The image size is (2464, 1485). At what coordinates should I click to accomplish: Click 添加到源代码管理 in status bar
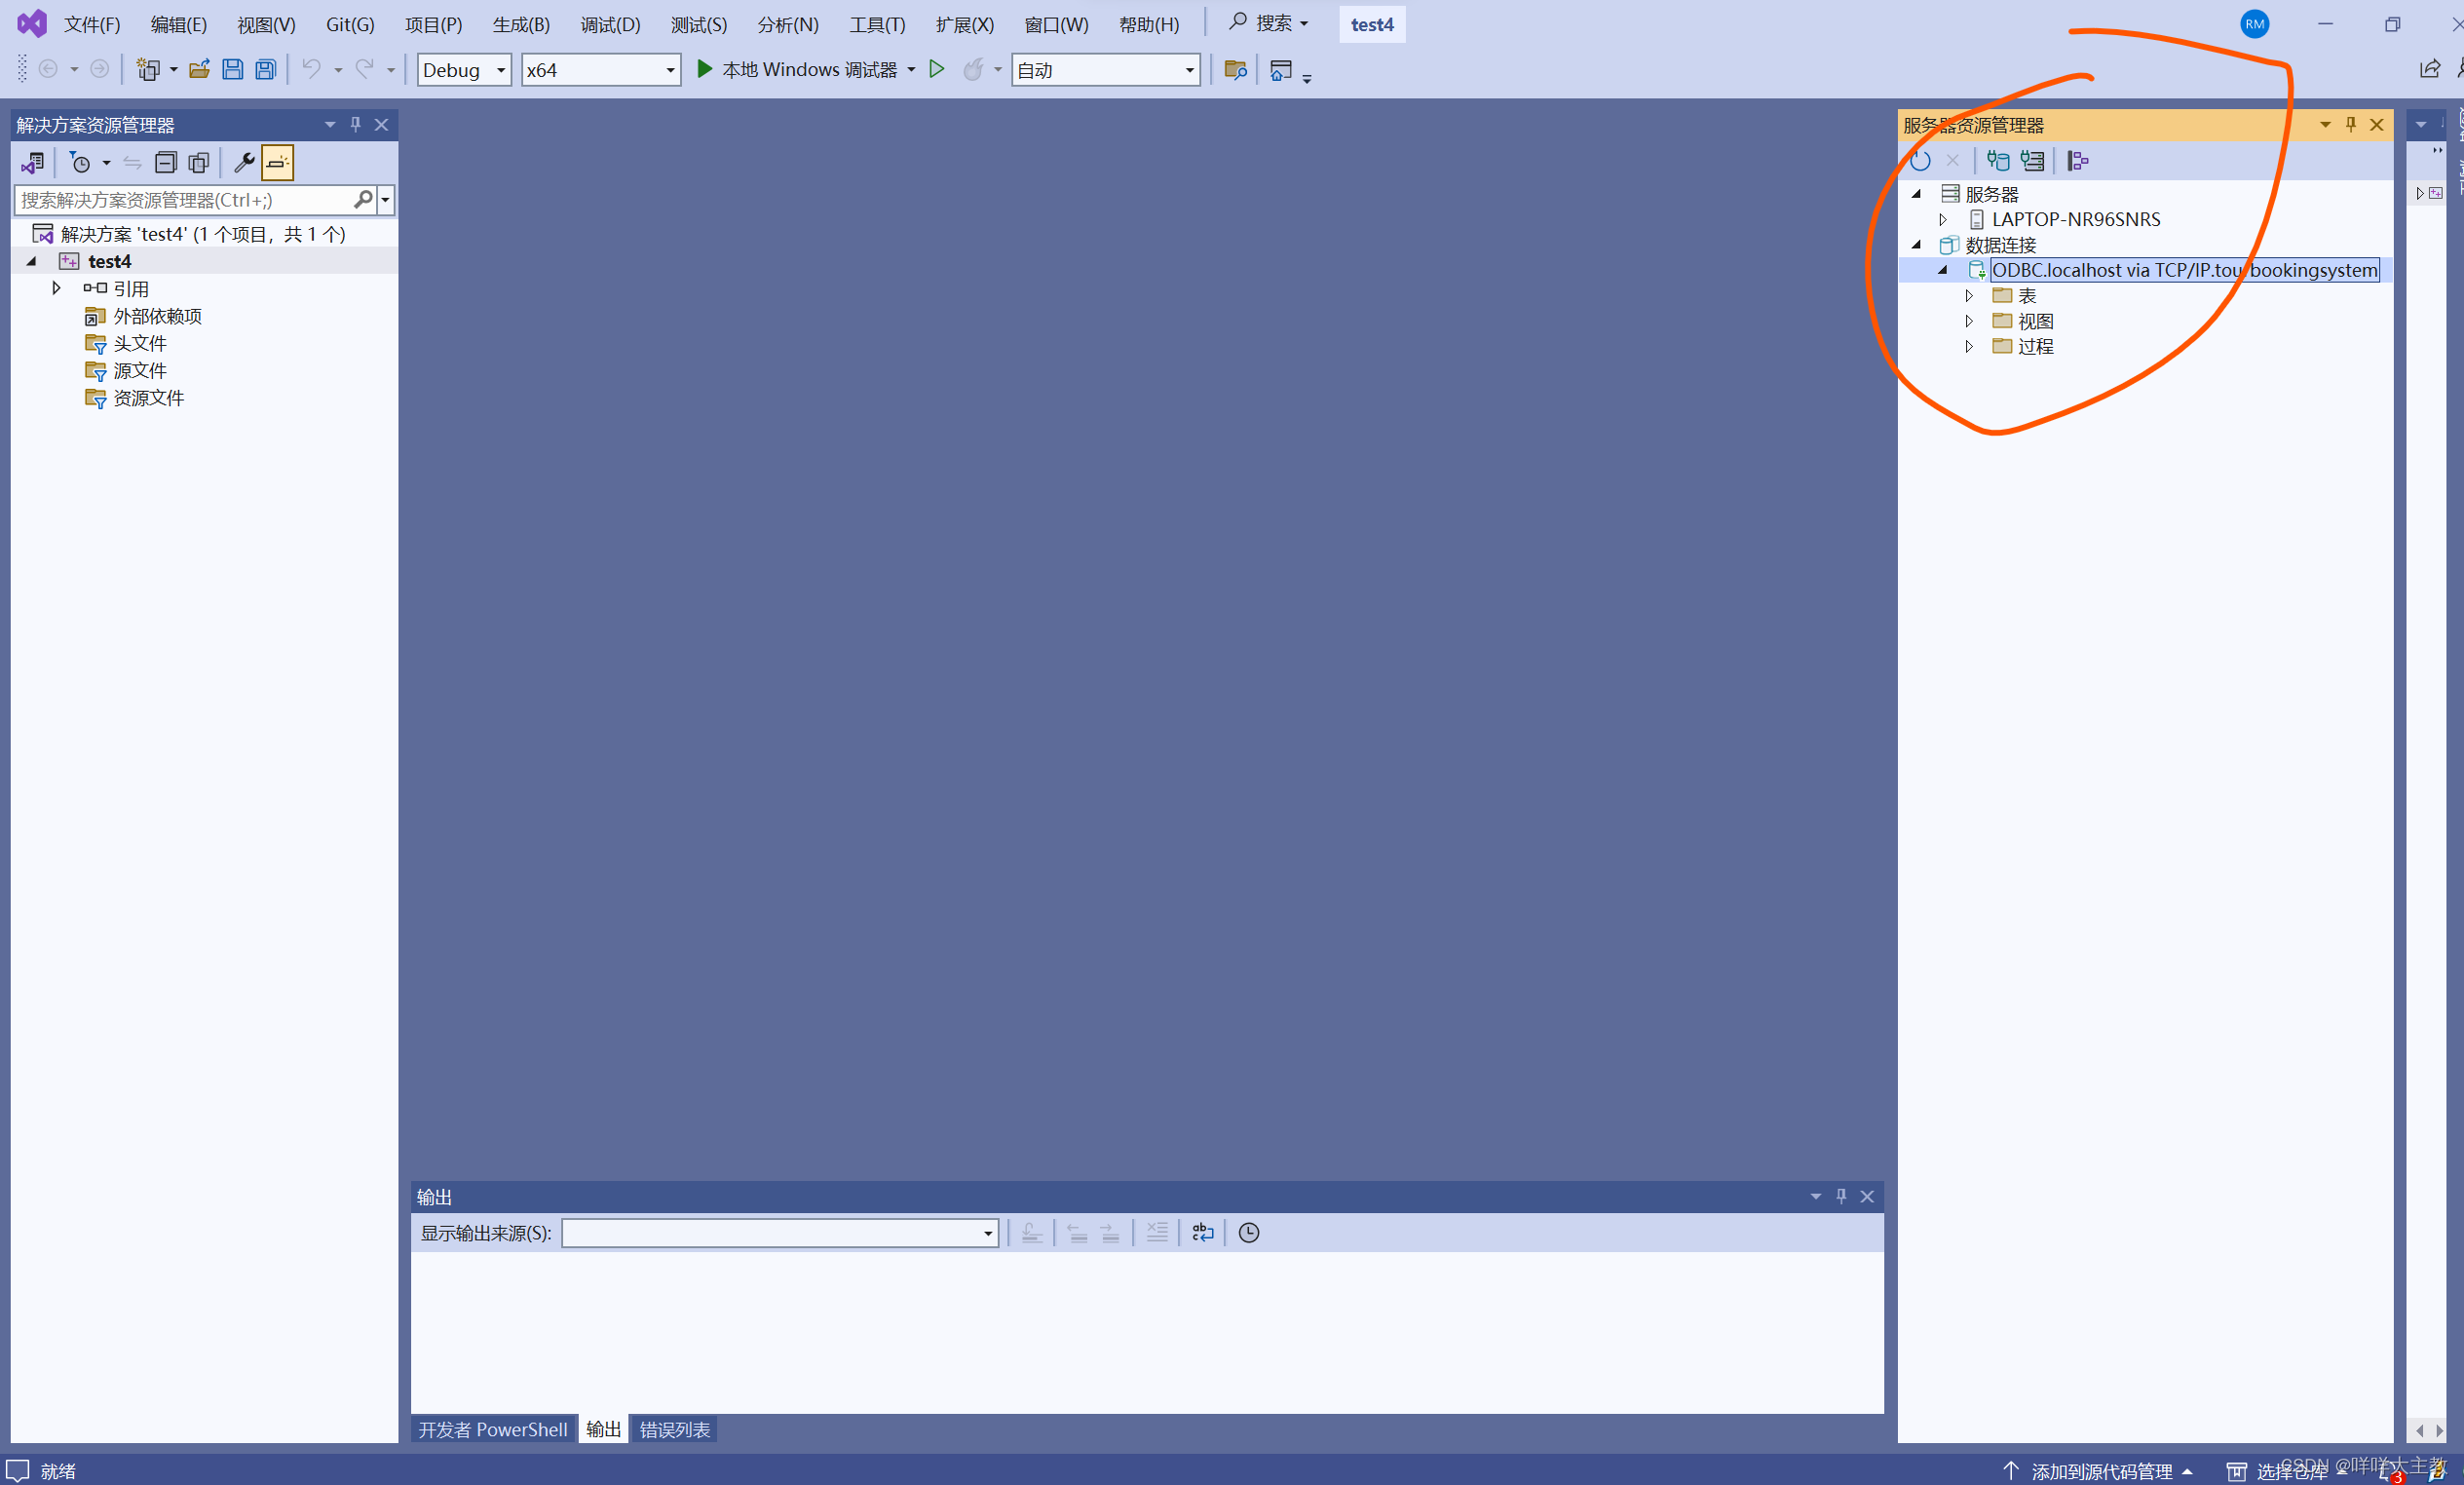(2100, 1471)
